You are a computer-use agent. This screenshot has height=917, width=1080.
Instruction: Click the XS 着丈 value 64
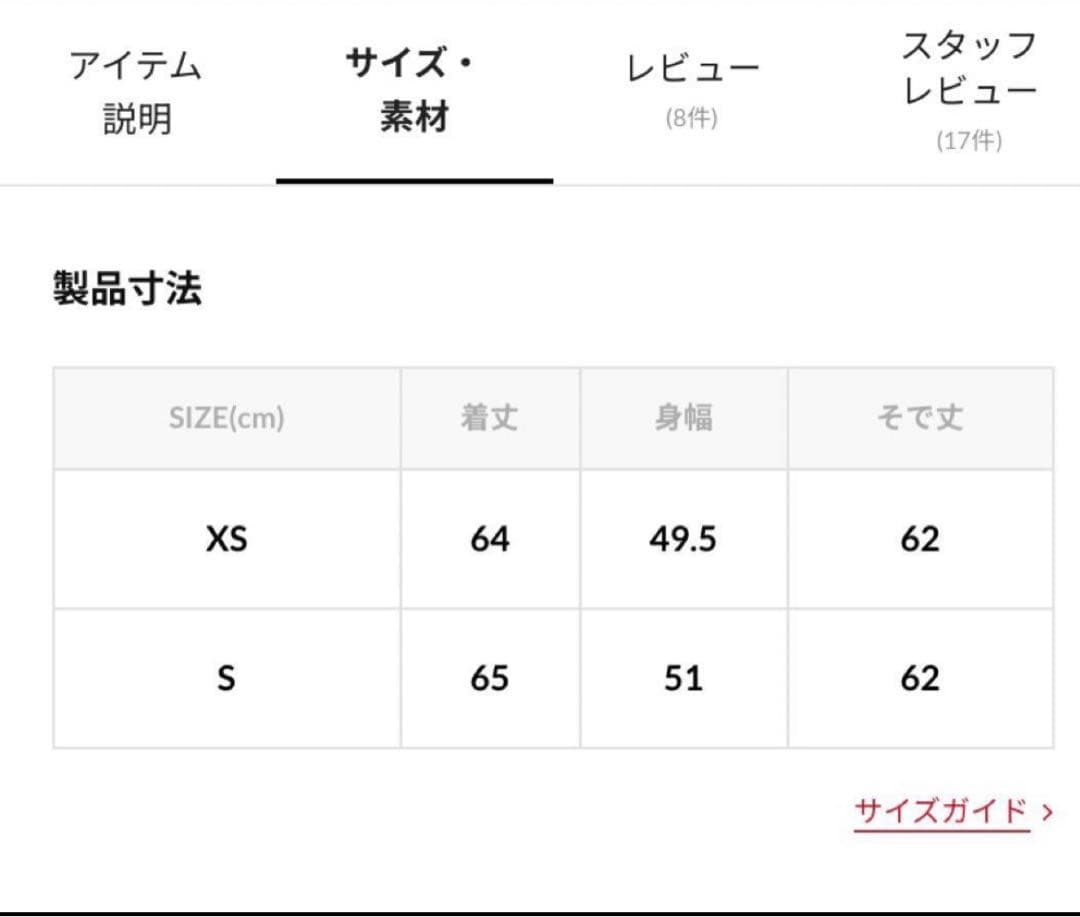(x=490, y=540)
